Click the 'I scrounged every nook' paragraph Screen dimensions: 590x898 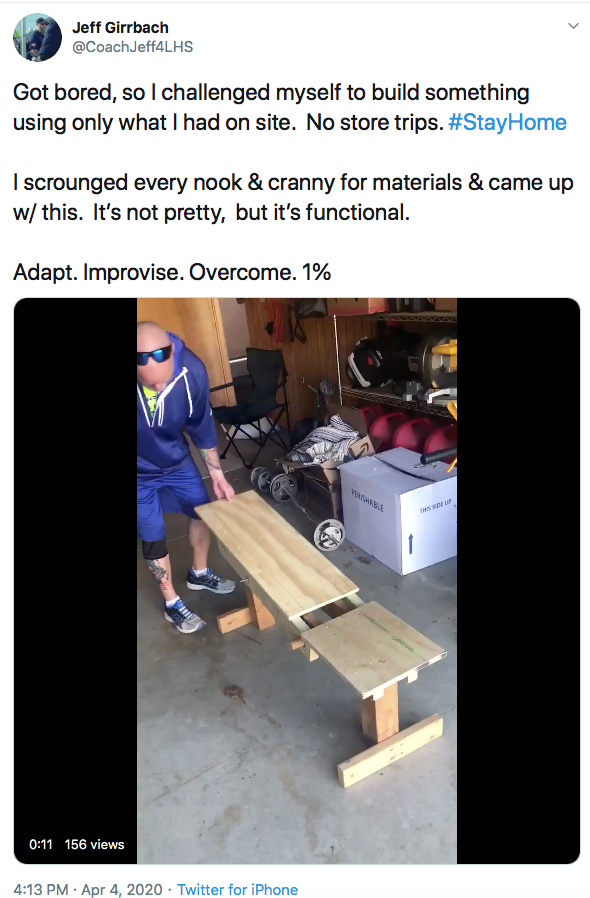(x=293, y=197)
